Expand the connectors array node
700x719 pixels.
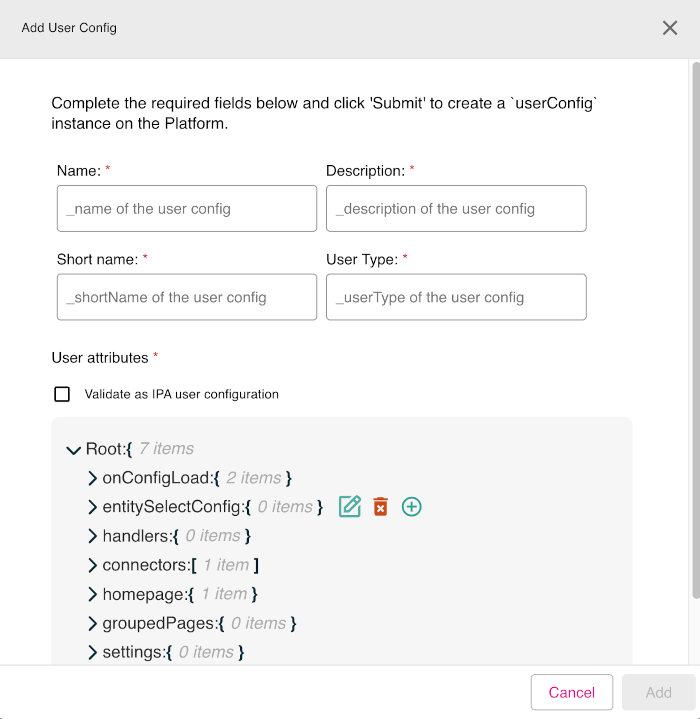click(x=93, y=565)
